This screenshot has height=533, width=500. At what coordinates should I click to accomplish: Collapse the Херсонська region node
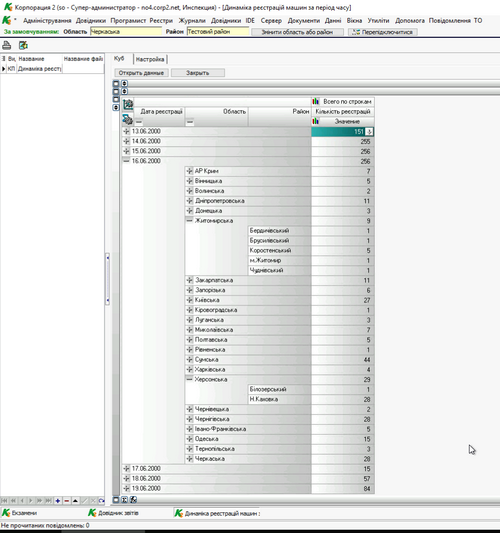point(190,379)
